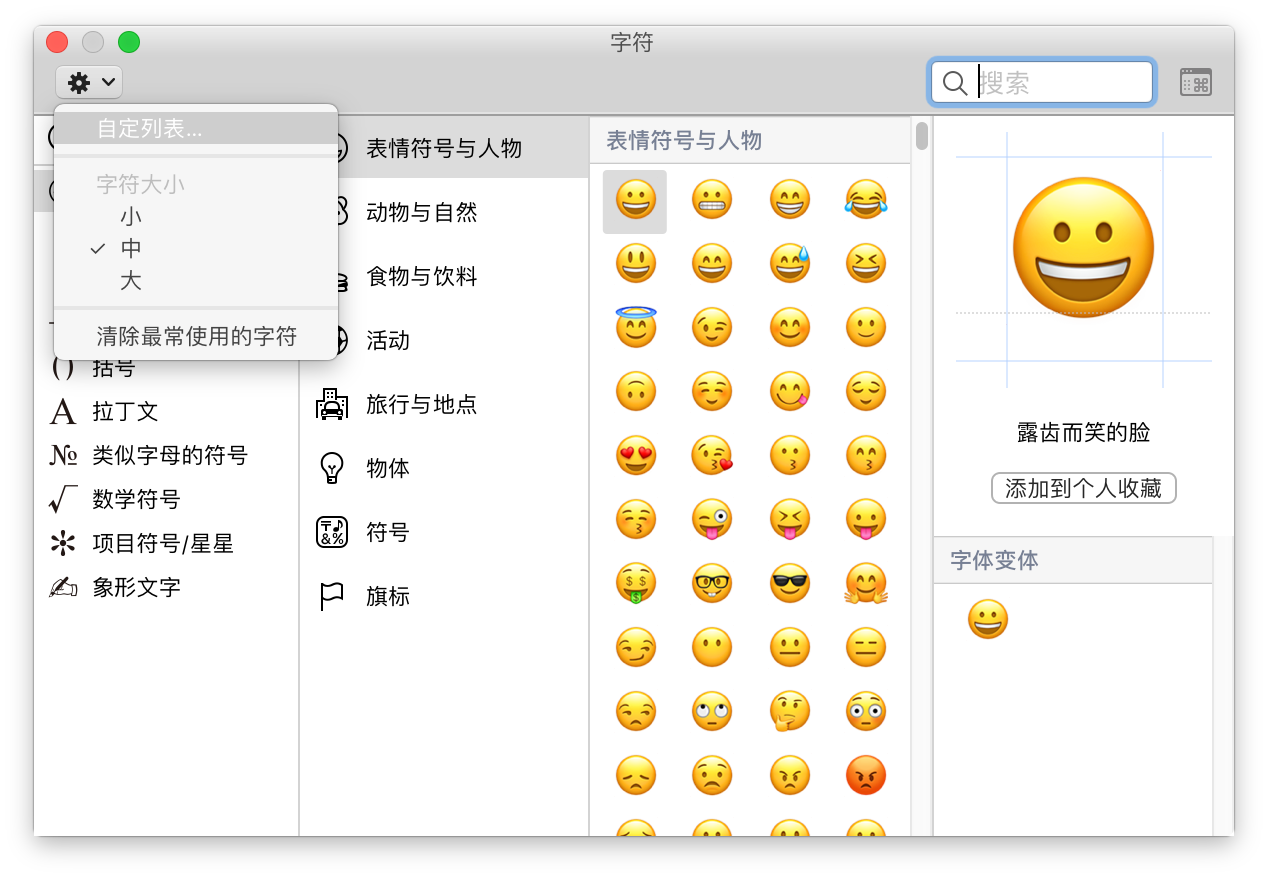Click the car and building icon for 旅行与地点
The height and width of the screenshot is (878, 1268).
pyautogui.click(x=332, y=404)
